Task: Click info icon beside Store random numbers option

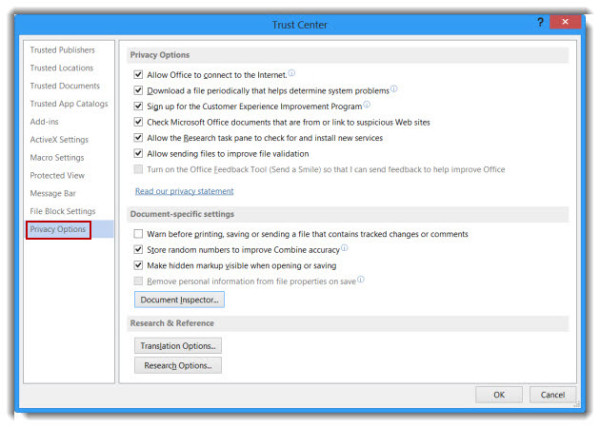Action: (x=344, y=248)
